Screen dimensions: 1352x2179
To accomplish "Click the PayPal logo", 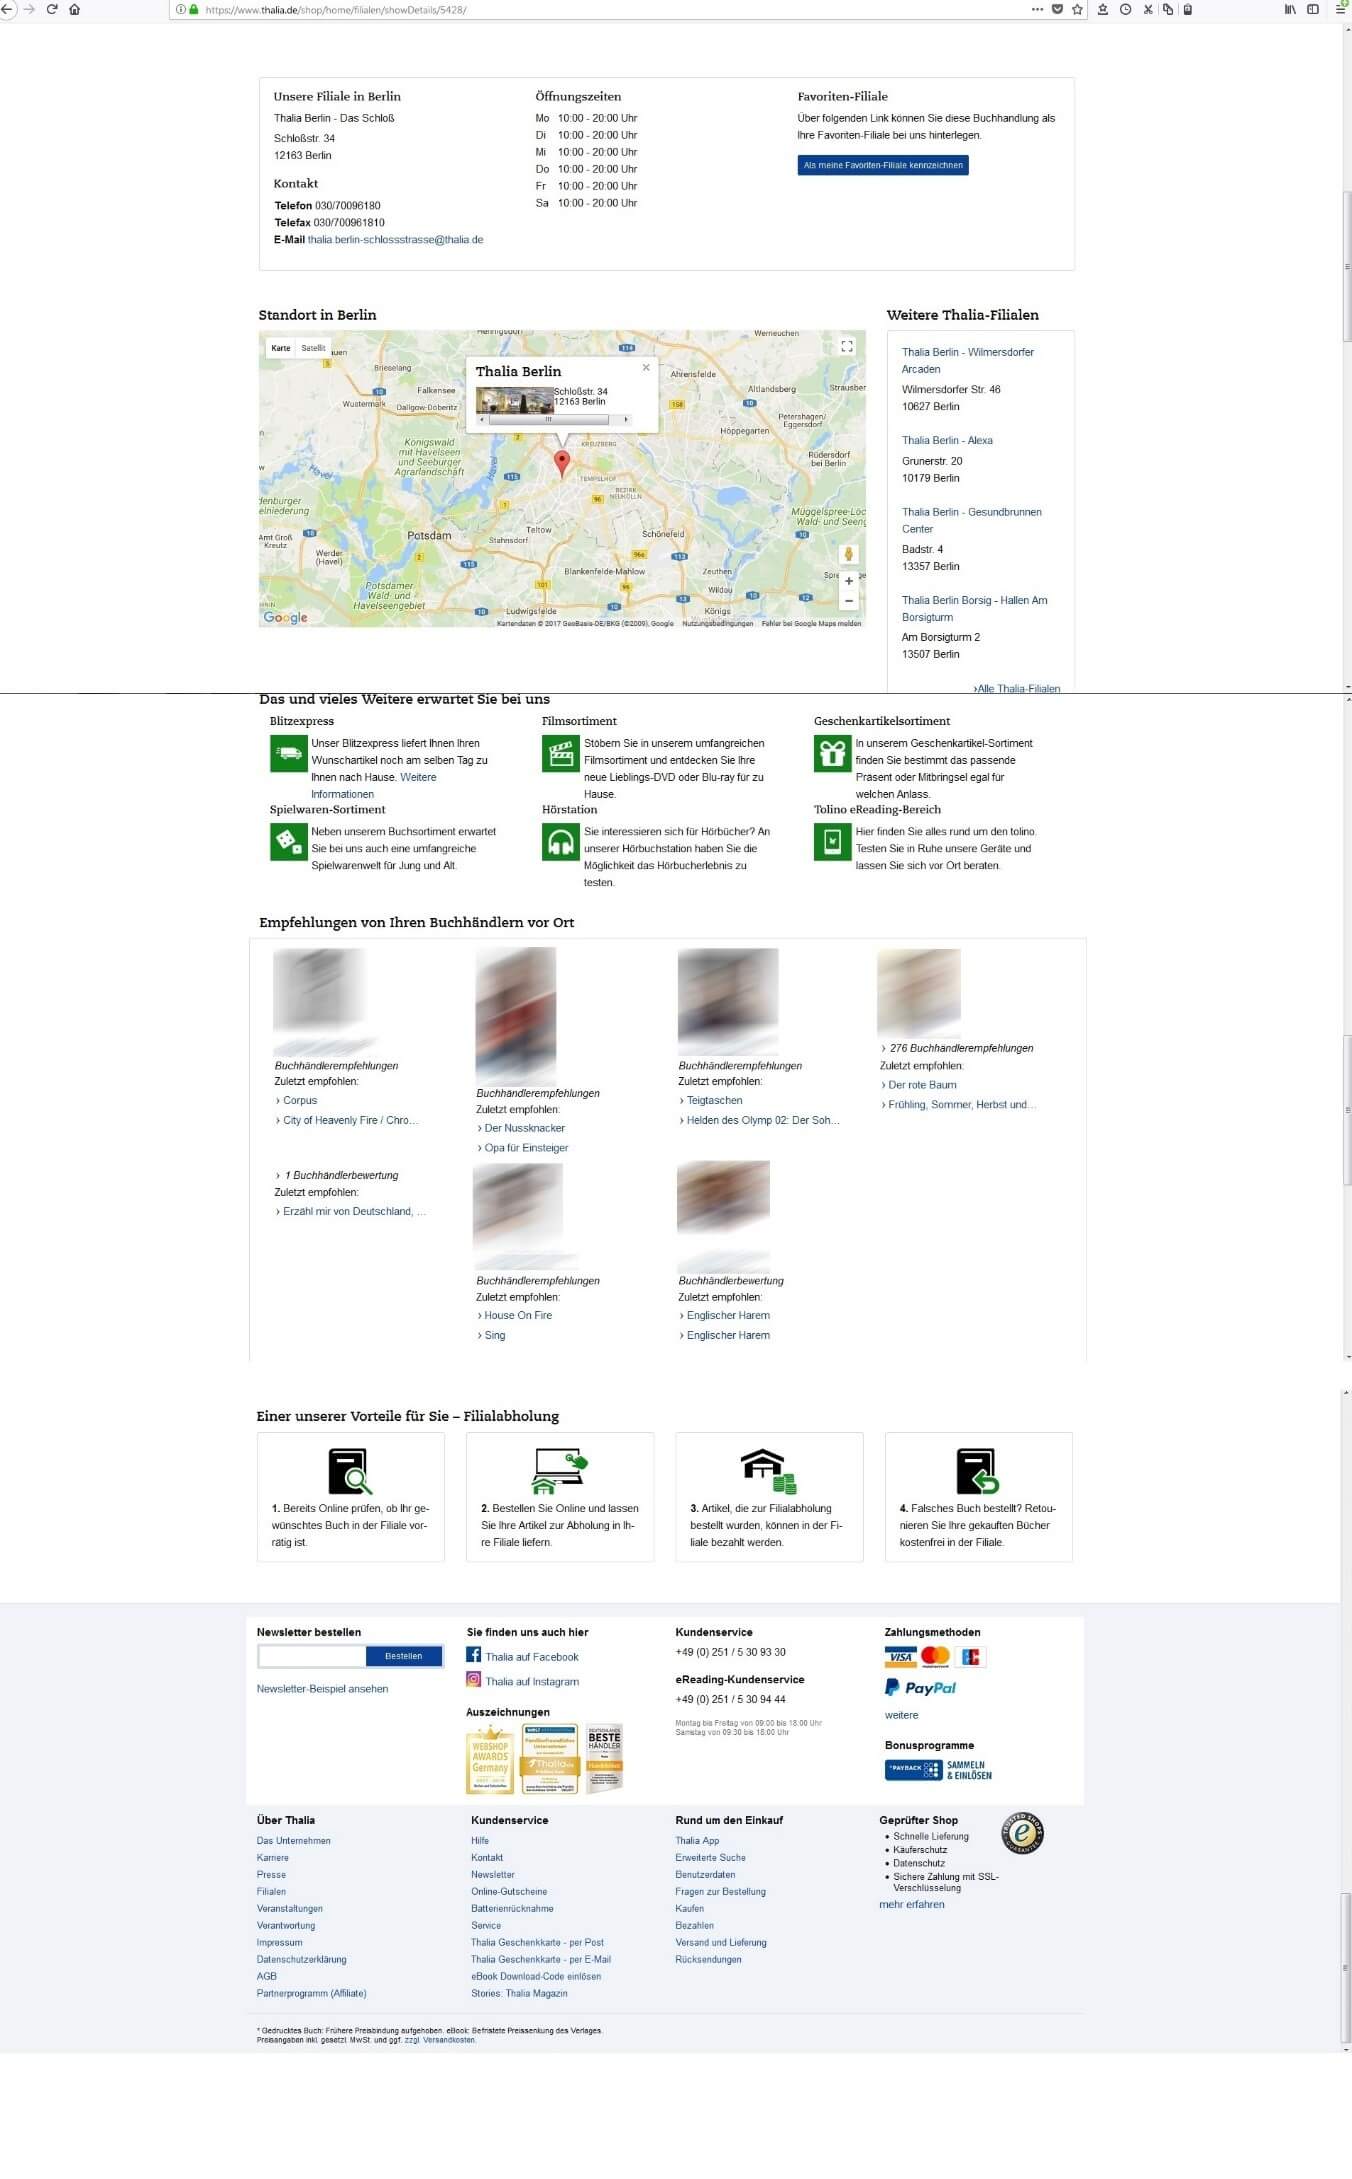I will (x=921, y=1688).
